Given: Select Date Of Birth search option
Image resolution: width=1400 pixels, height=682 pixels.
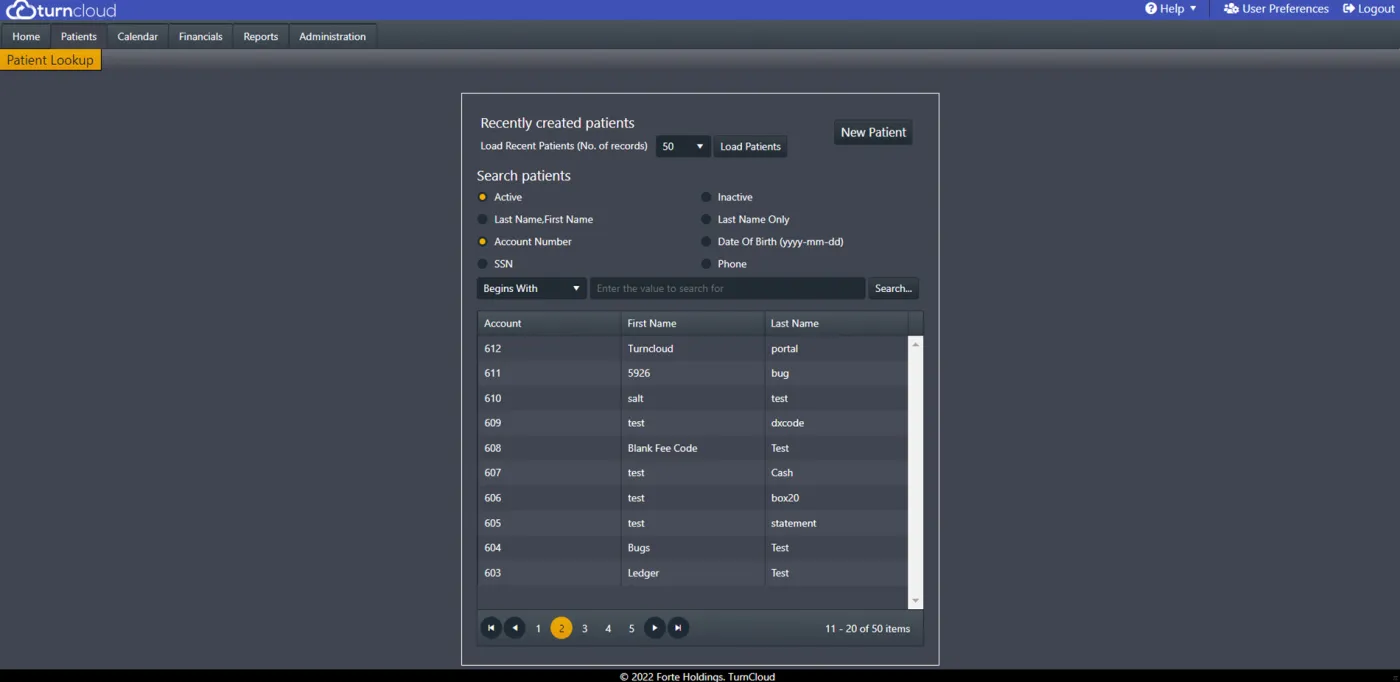Looking at the screenshot, I should coord(706,242).
